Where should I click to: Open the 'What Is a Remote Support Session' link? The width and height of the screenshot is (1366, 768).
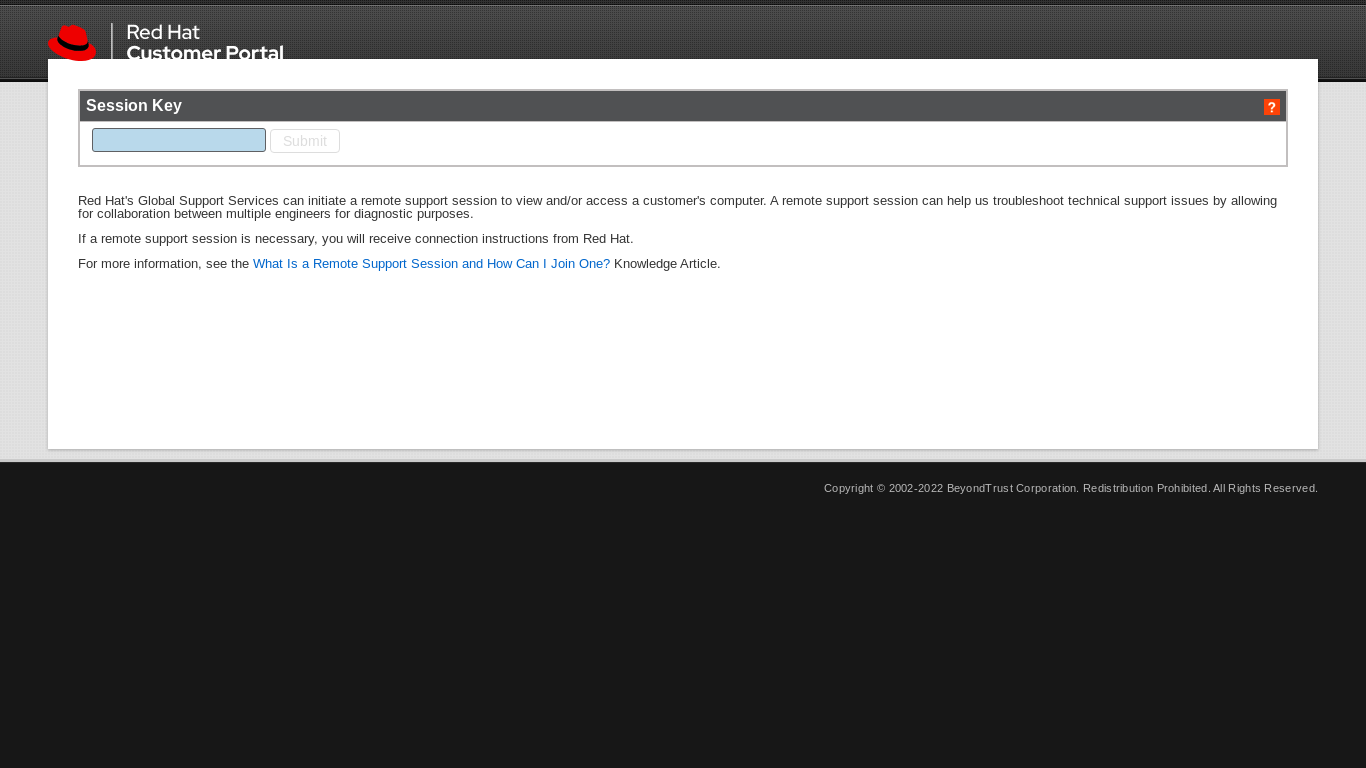click(x=431, y=264)
